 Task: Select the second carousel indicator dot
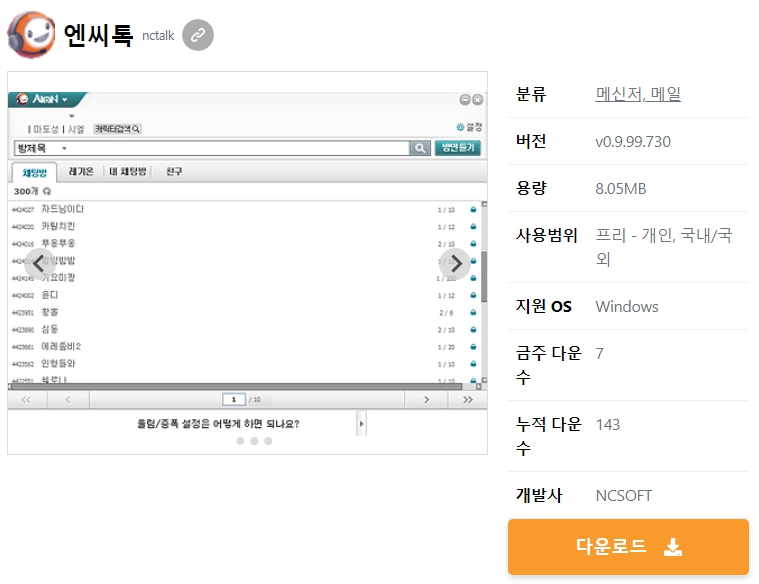[254, 441]
